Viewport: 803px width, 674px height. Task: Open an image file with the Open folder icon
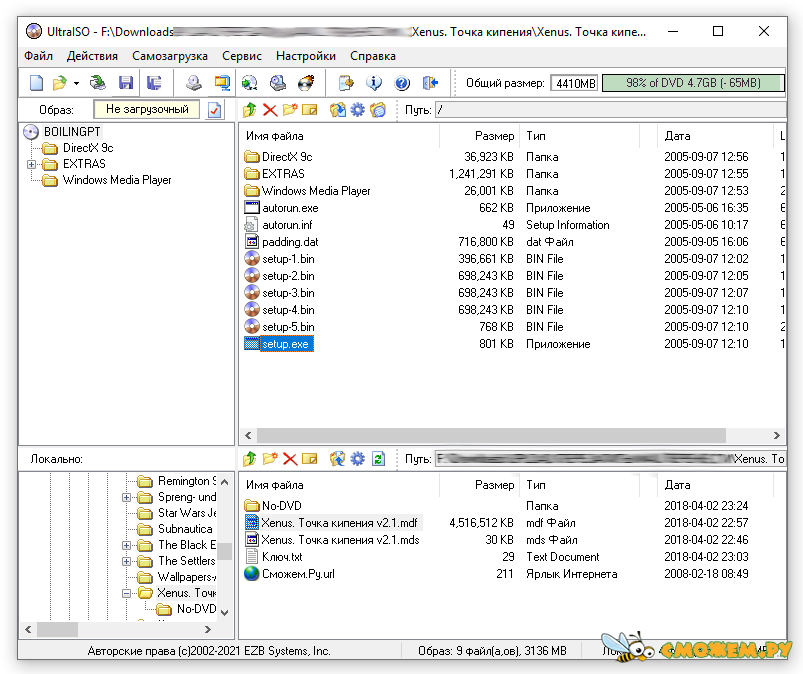60,82
